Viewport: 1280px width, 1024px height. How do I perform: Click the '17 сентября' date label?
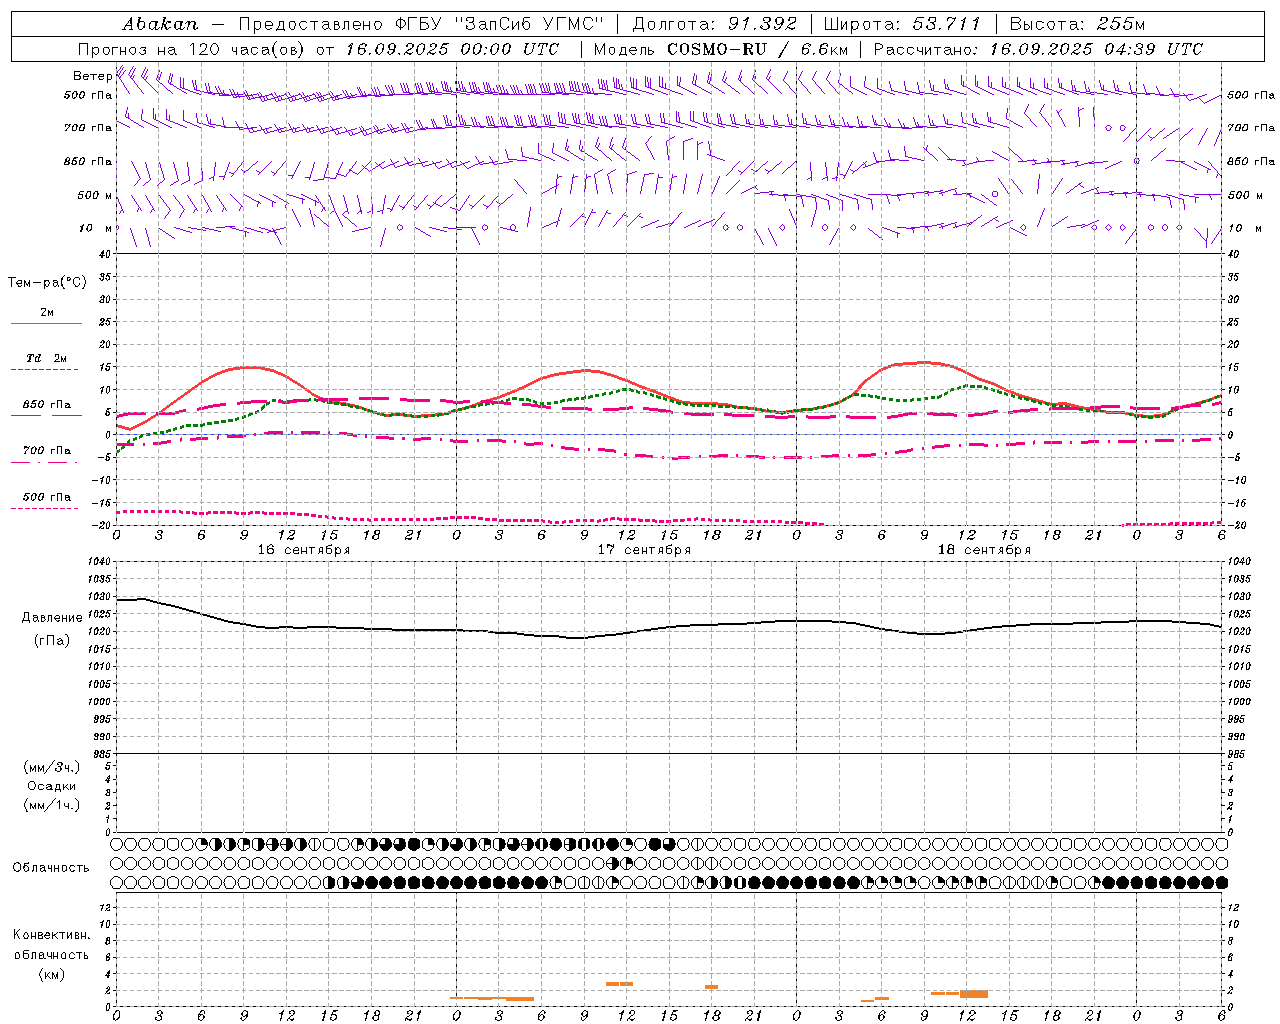644,550
